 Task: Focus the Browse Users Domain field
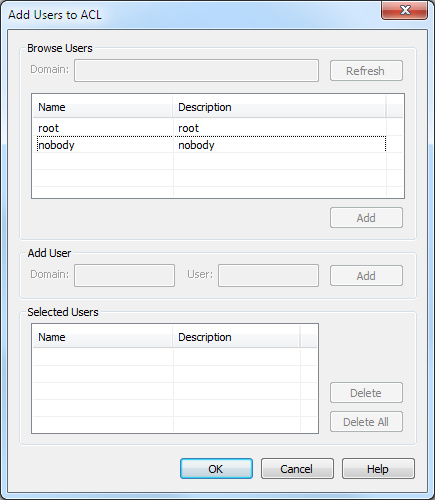(x=196, y=70)
